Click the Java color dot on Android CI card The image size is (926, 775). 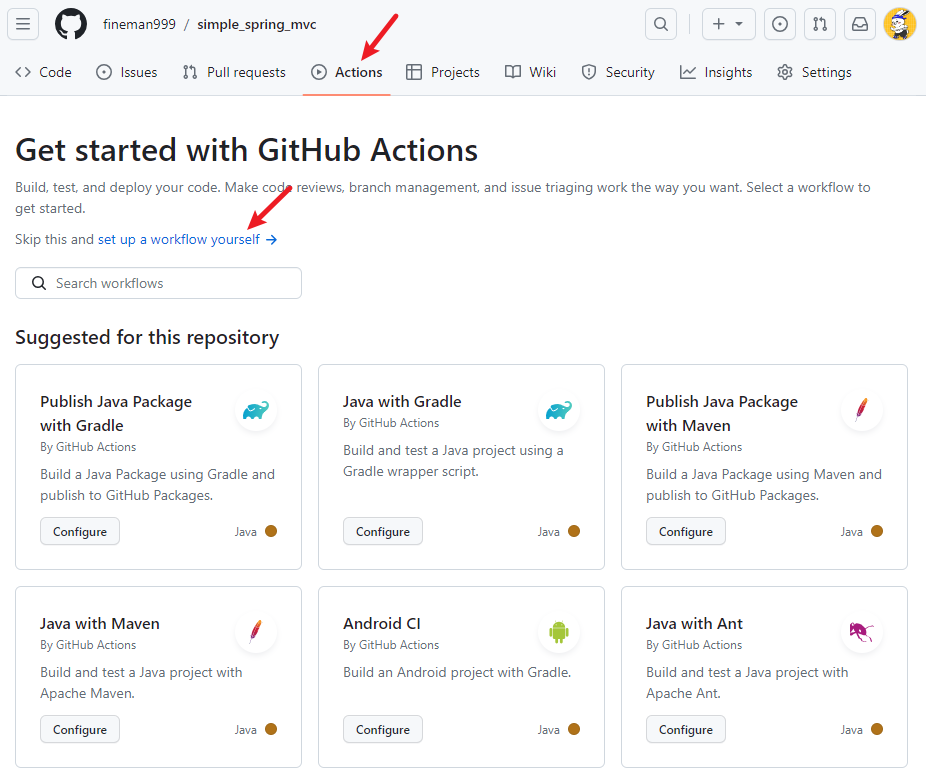574,729
